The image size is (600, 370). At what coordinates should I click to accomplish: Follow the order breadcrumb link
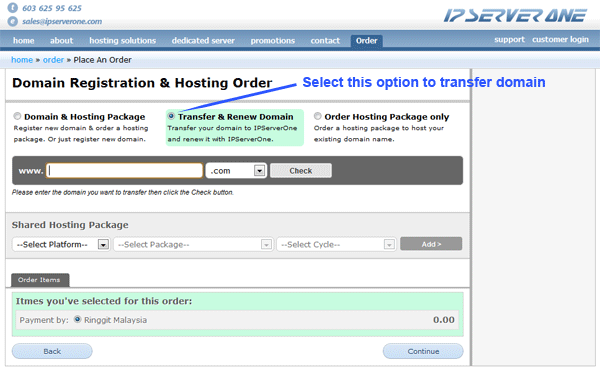click(x=53, y=60)
